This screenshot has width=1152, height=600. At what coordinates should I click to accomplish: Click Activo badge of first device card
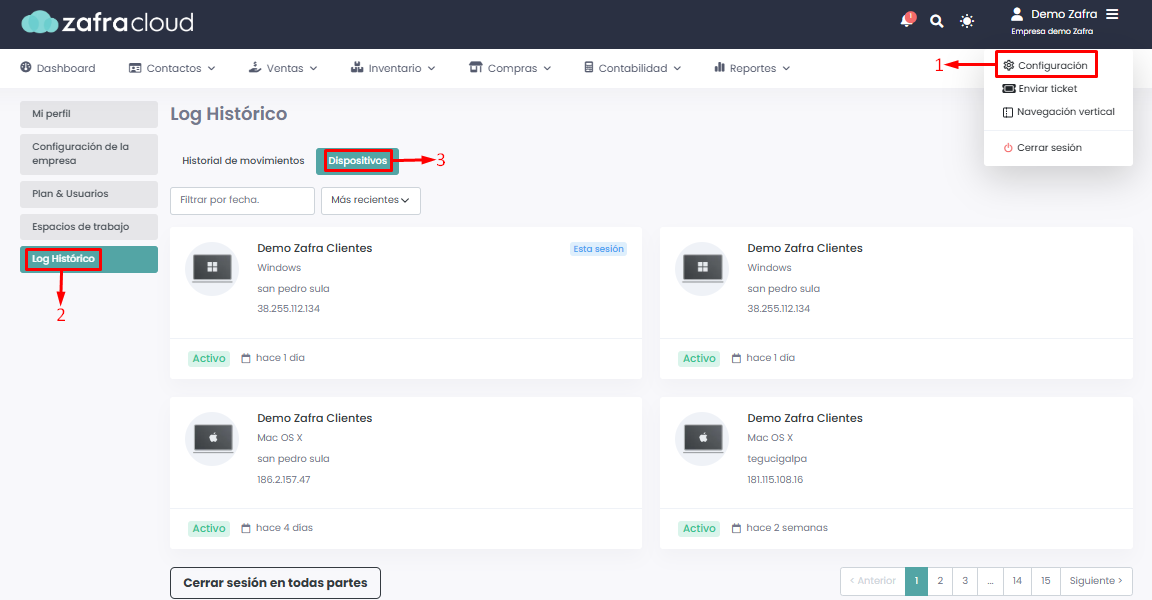coord(209,358)
